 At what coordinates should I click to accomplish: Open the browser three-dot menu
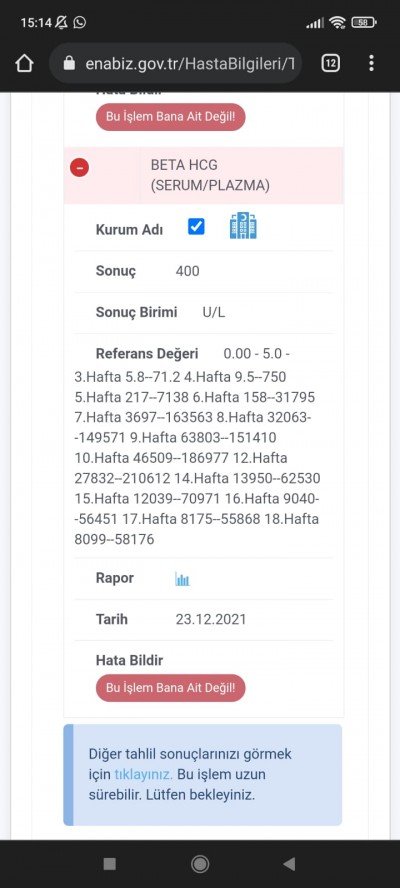click(x=371, y=63)
